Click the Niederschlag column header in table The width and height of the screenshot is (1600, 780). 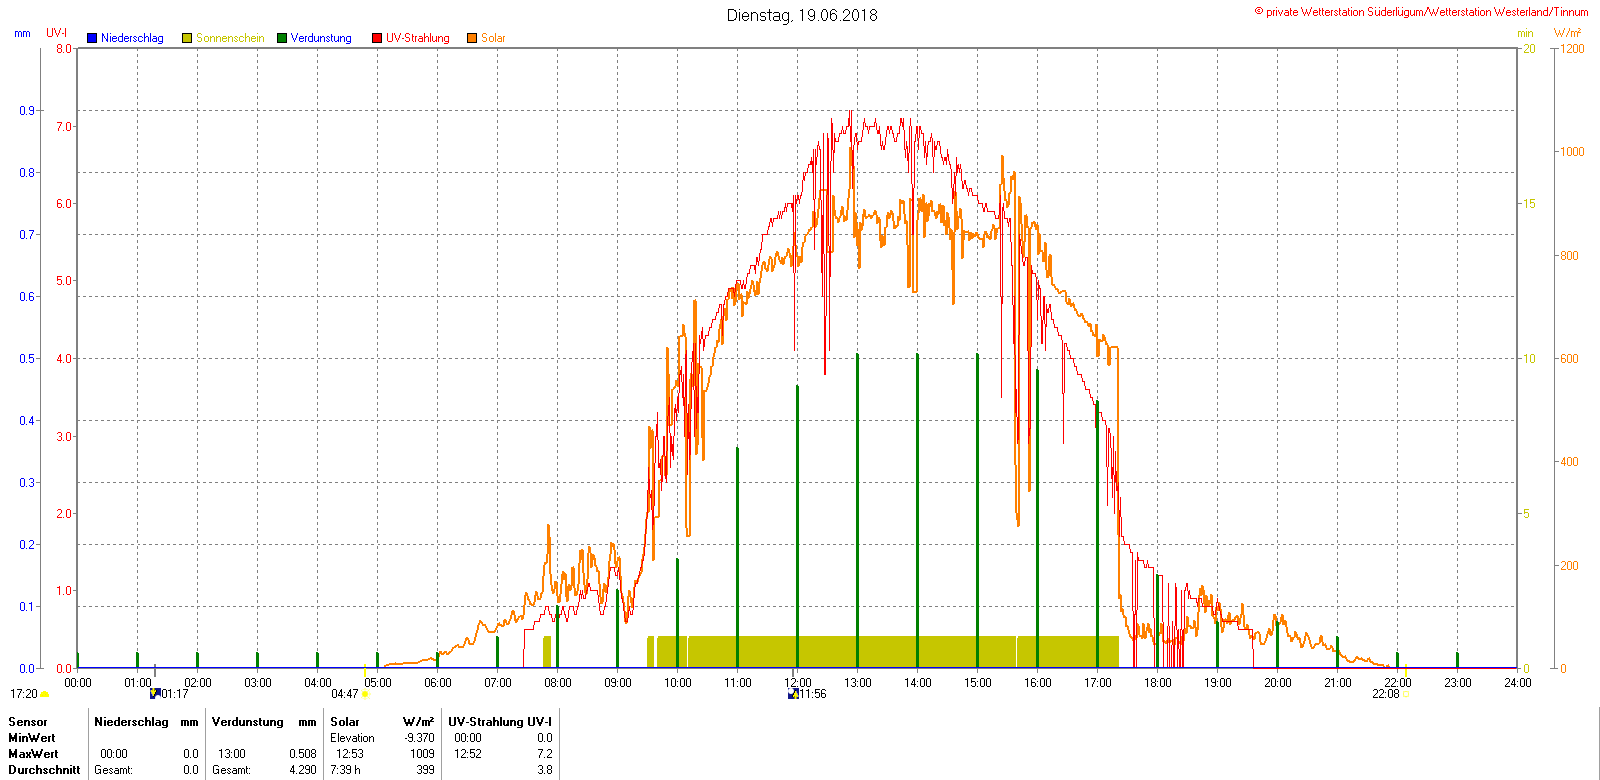coord(131,722)
